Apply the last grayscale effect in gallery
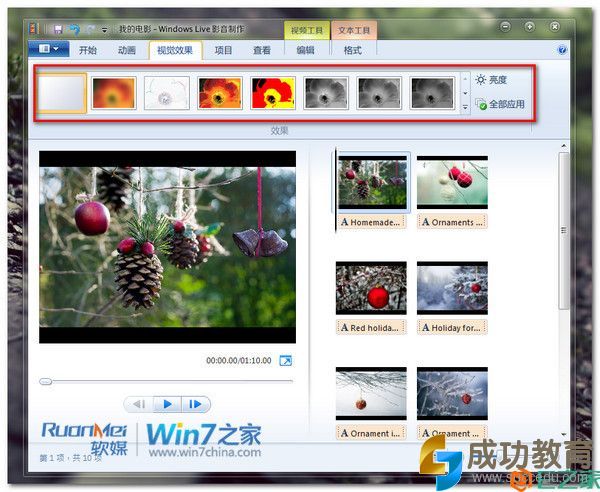Screen dimensions: 600x492 tap(432, 93)
